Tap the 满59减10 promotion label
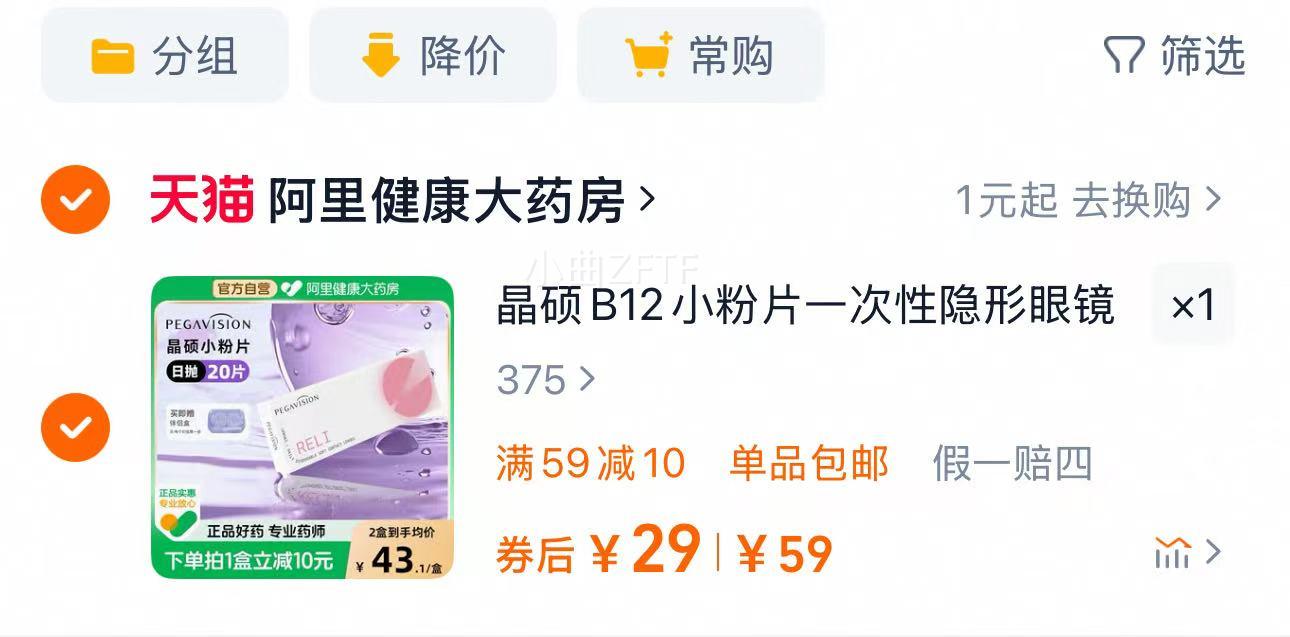Viewport: 1290px width, 637px height. (x=590, y=464)
